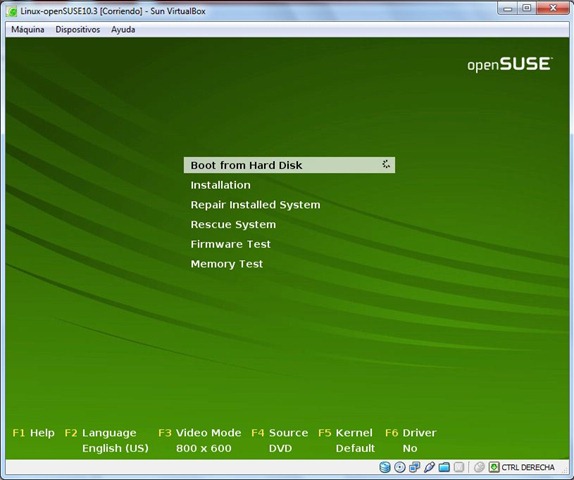
Task: Open the F3 Video Mode selector
Action: pyautogui.click(x=200, y=433)
